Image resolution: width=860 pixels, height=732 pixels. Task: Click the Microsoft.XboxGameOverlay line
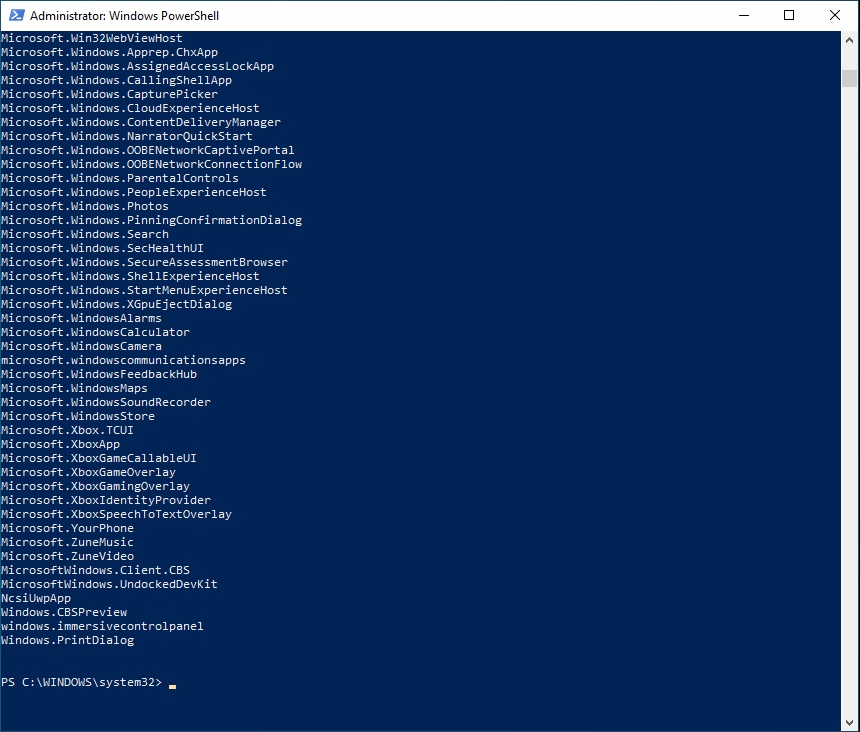pos(88,472)
